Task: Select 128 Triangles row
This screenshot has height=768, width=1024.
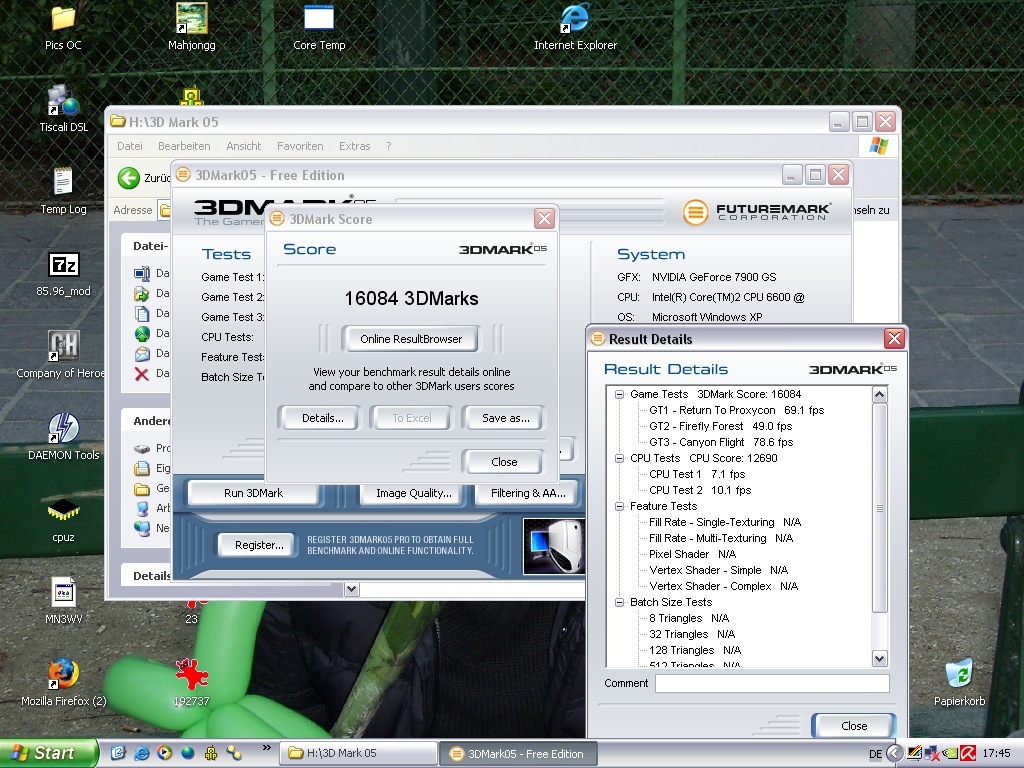Action: click(695, 650)
